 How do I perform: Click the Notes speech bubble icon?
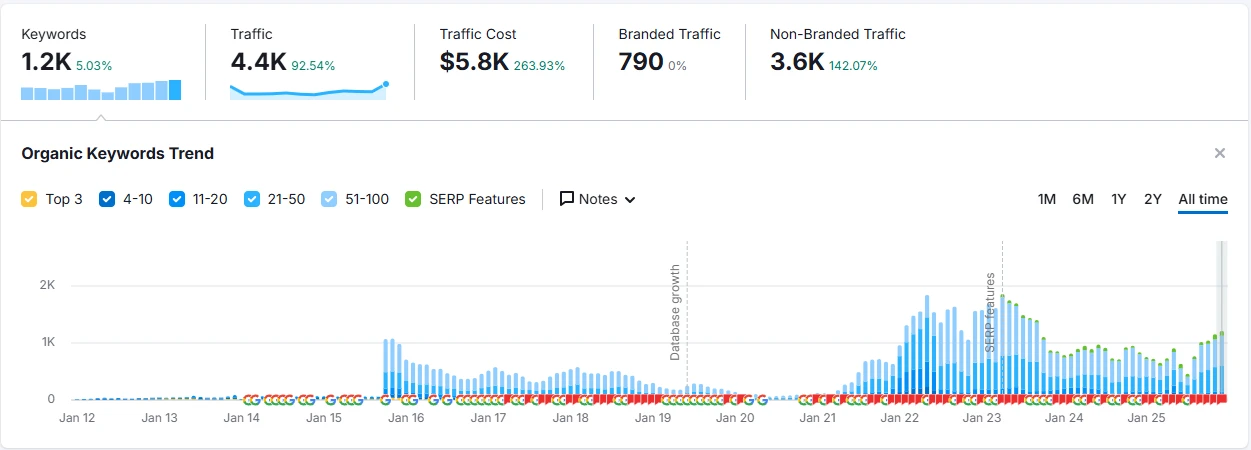[x=567, y=199]
